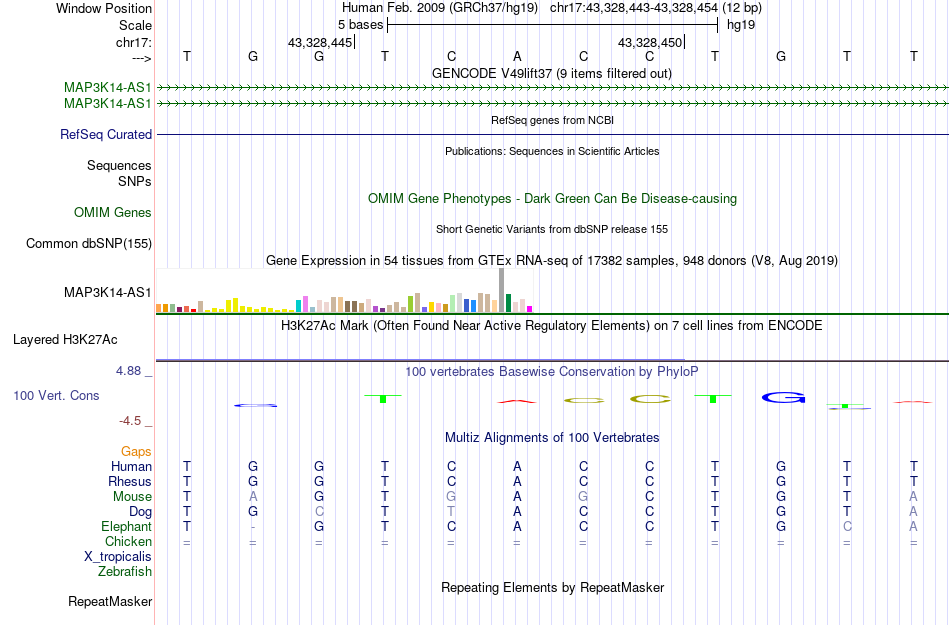
Task: Click the Elephant species row label
Action: tap(127, 526)
